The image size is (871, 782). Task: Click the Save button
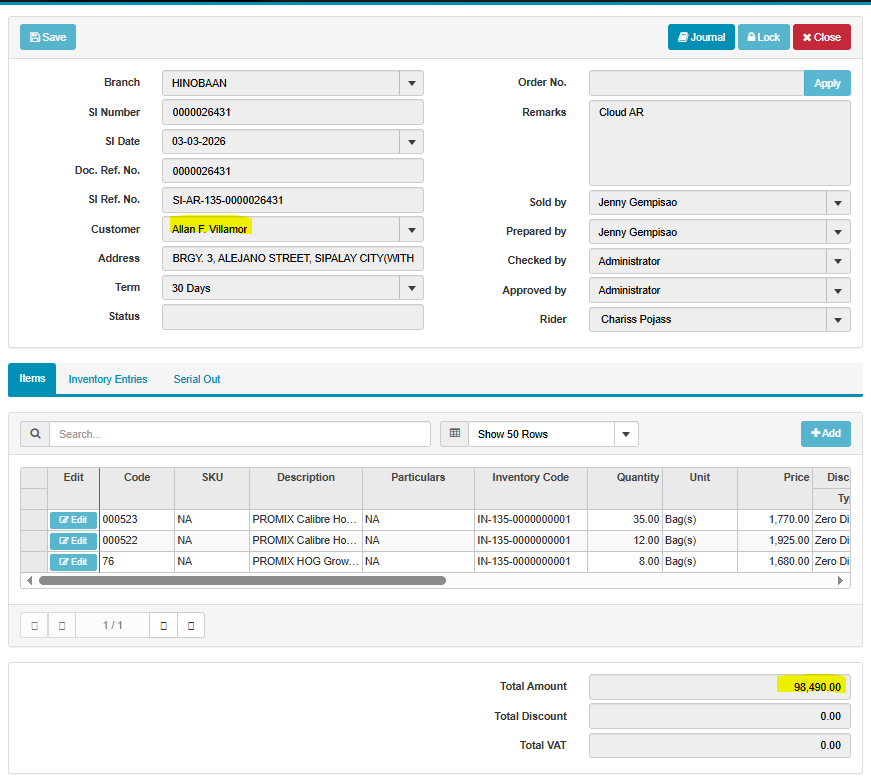pyautogui.click(x=48, y=37)
